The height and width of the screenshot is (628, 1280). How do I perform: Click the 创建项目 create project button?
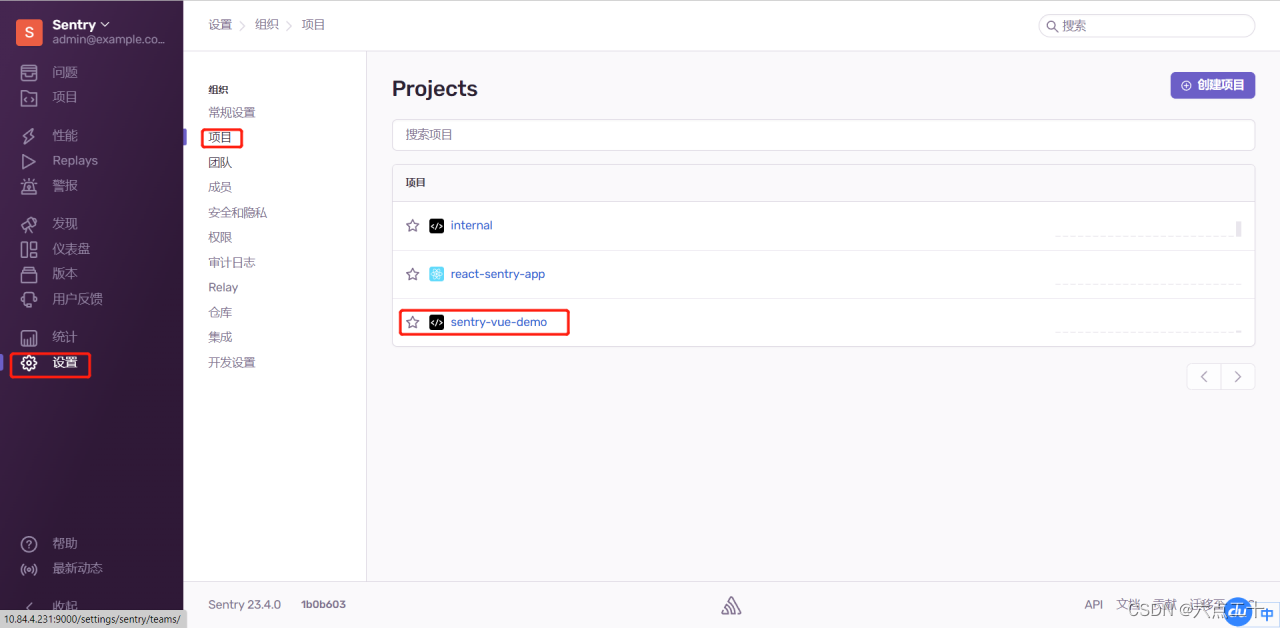point(1212,85)
